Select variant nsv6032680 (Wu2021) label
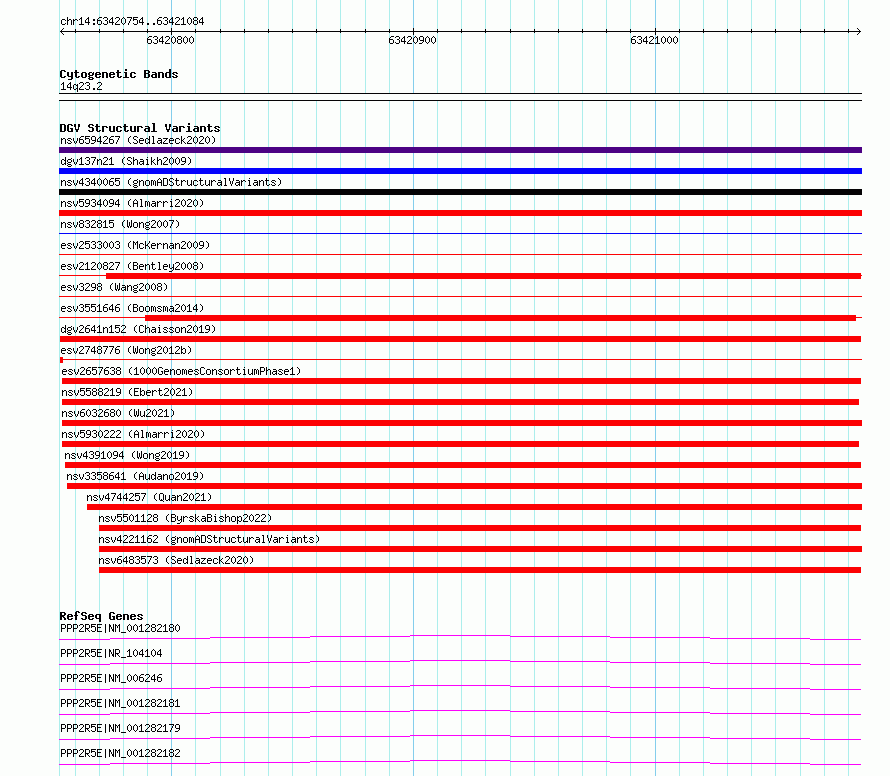 pyautogui.click(x=118, y=413)
